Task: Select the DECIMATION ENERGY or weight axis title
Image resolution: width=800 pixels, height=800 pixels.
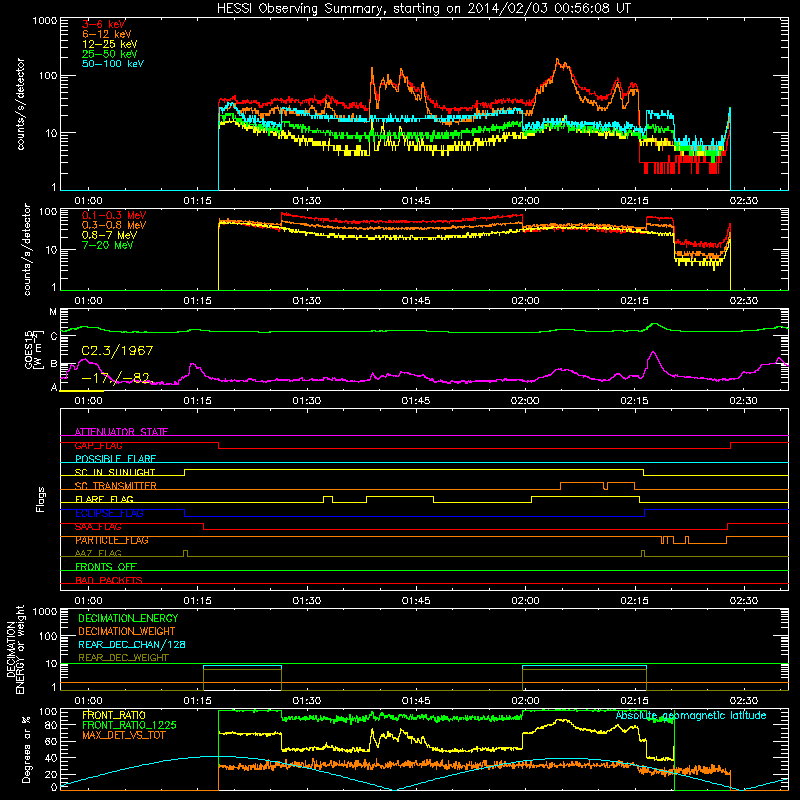Action: point(15,649)
